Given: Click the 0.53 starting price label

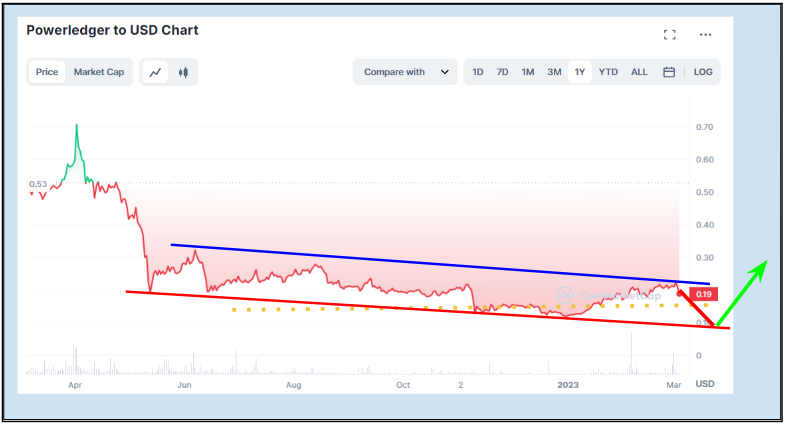Looking at the screenshot, I should coord(38,185).
